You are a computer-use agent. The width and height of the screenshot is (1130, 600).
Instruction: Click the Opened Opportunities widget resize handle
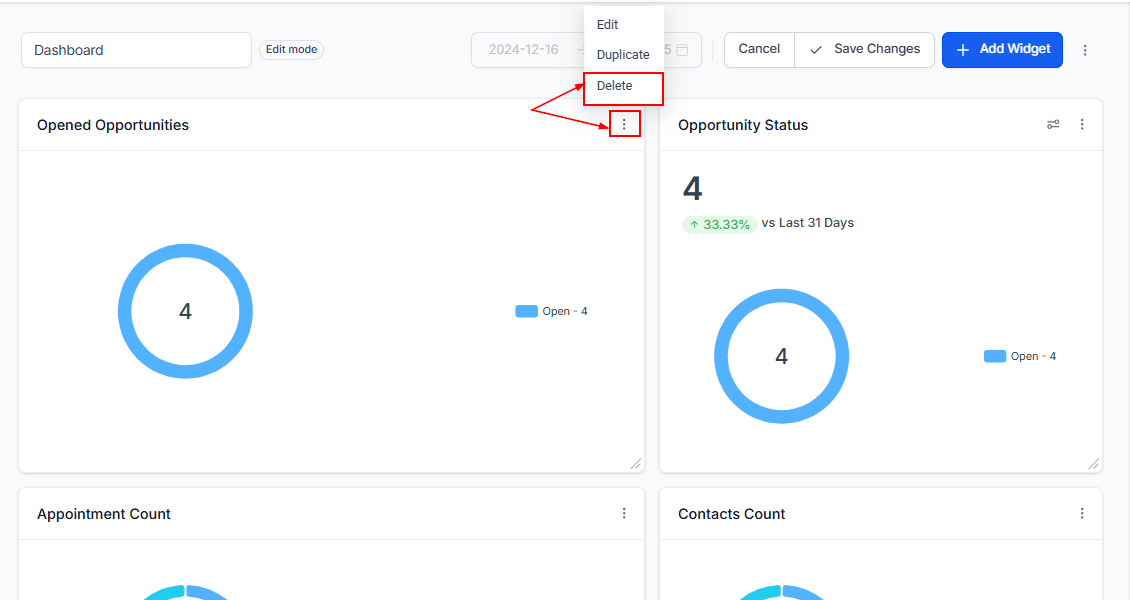635,463
